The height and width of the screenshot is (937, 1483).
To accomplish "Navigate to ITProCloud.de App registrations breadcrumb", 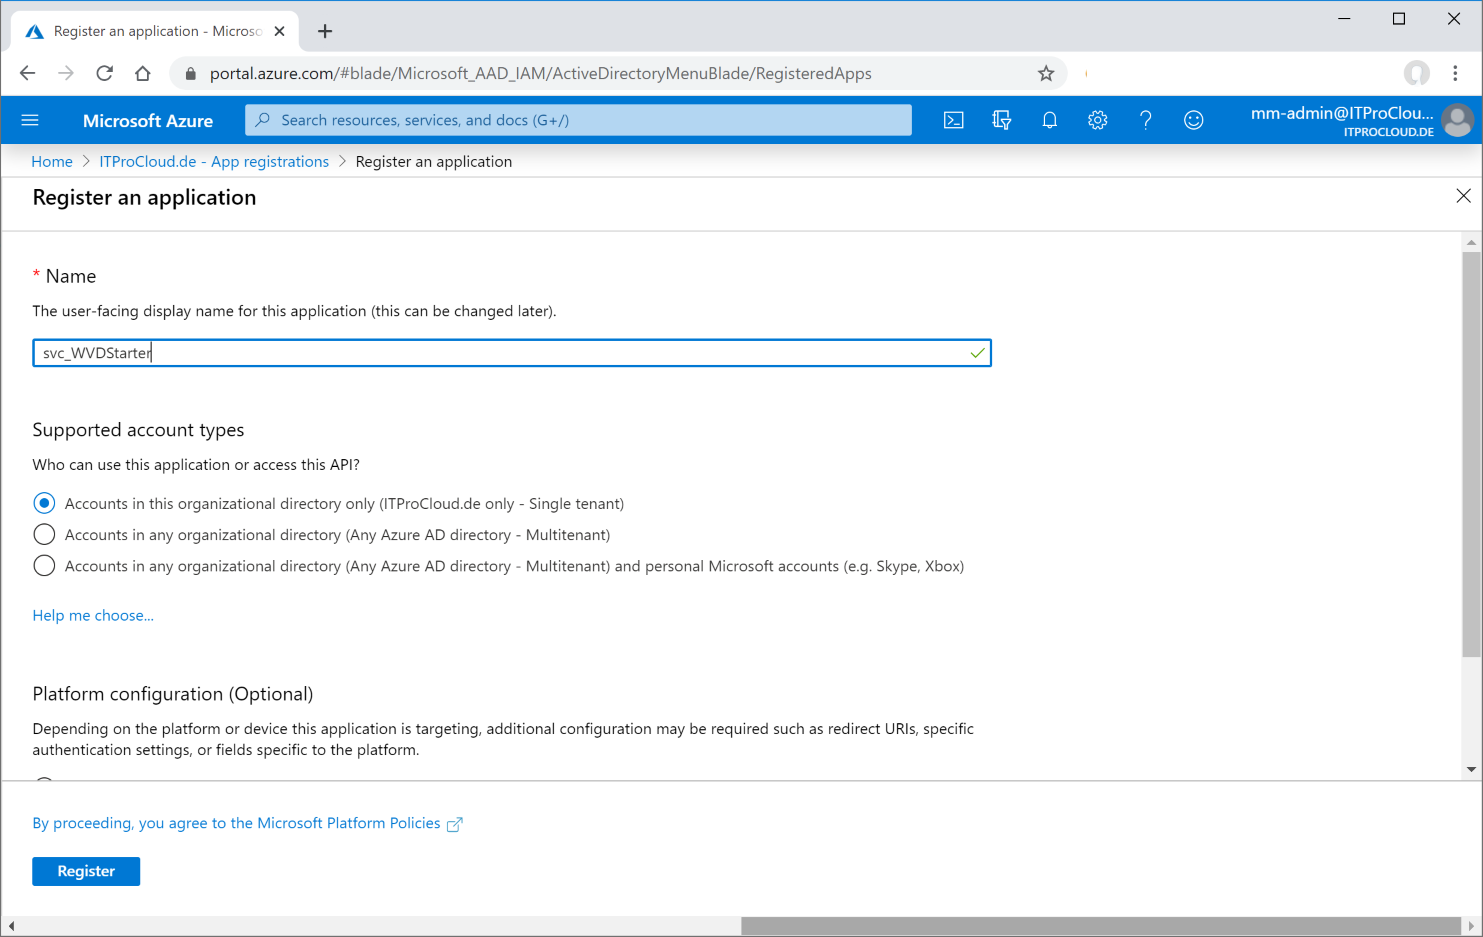I will pos(214,161).
